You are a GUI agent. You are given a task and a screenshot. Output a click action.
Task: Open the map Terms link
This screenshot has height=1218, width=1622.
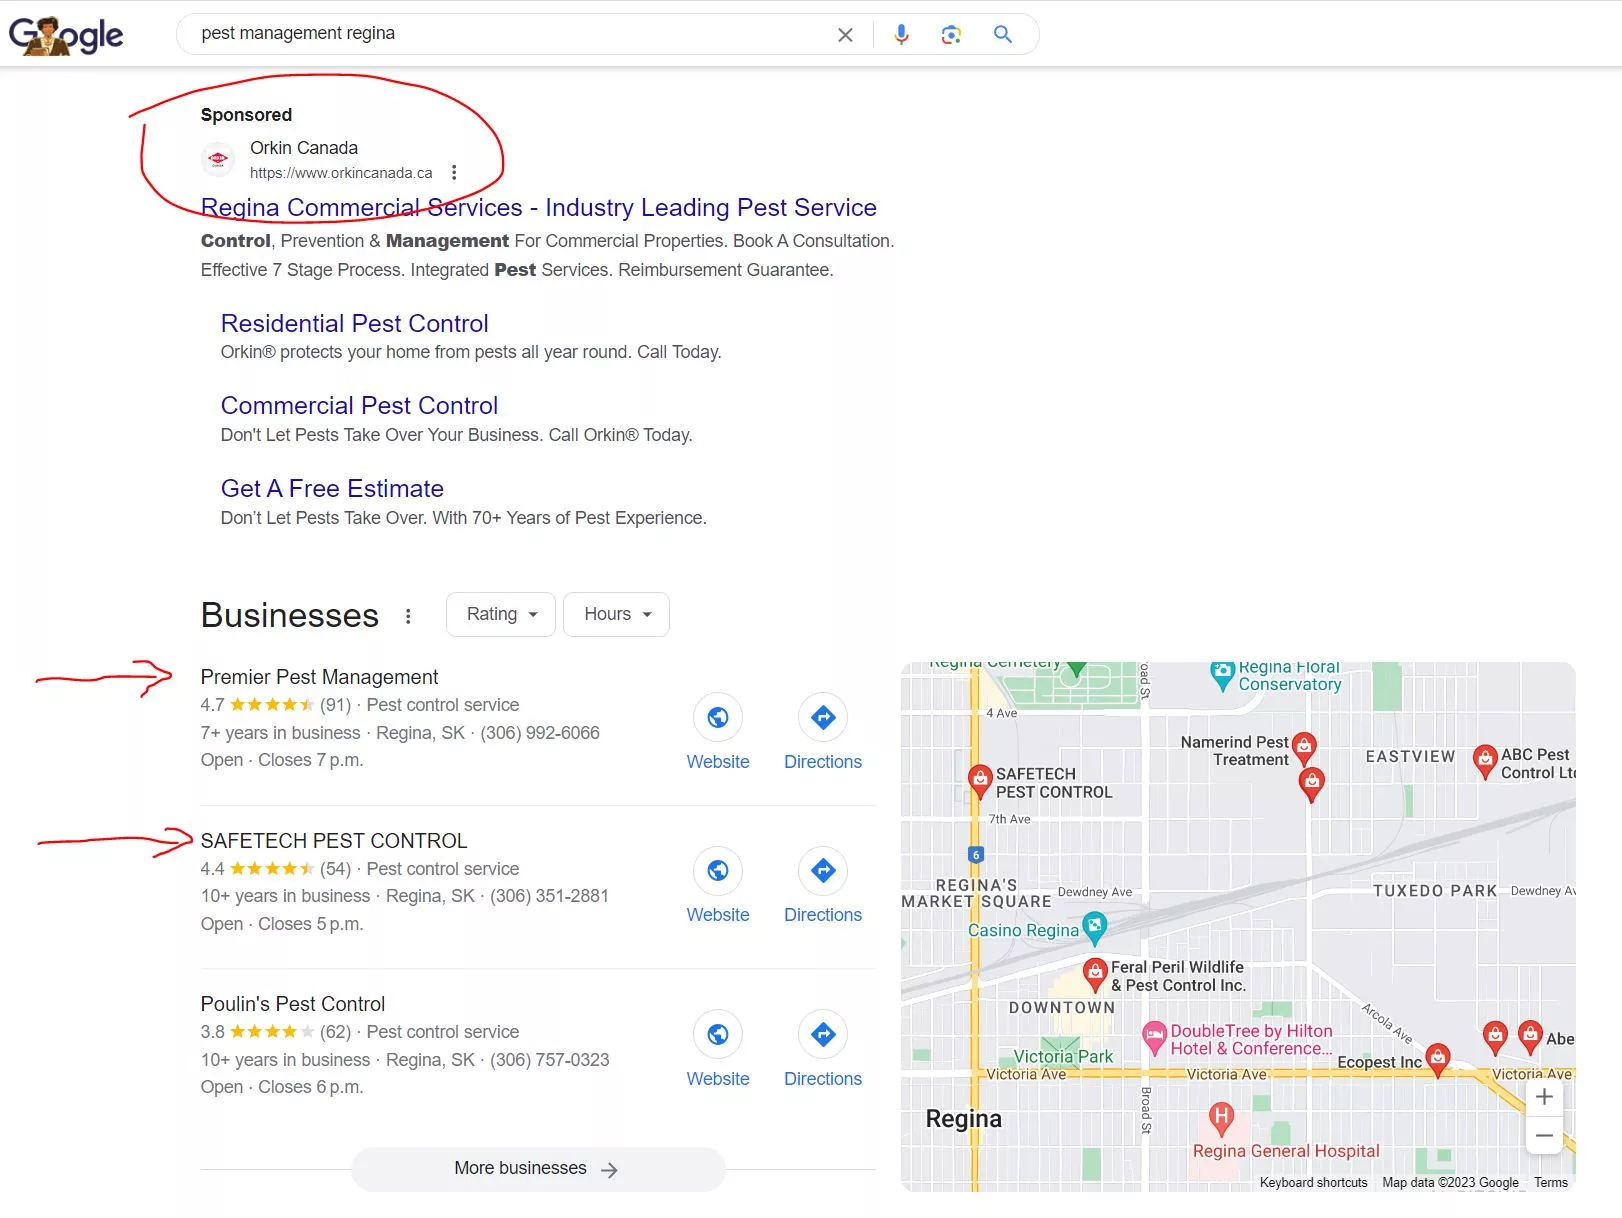coord(1551,1183)
